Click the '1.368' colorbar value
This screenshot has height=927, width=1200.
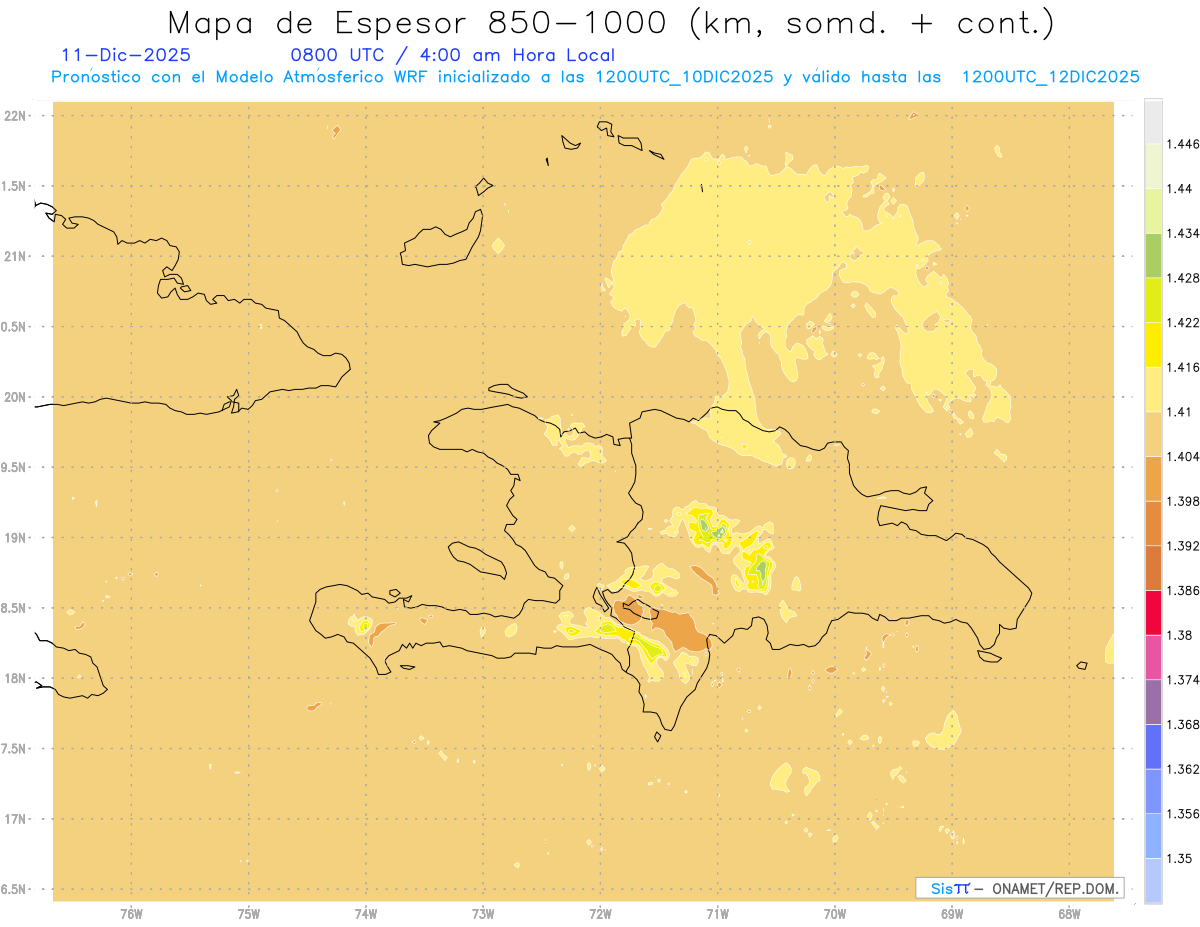[x=1181, y=724]
